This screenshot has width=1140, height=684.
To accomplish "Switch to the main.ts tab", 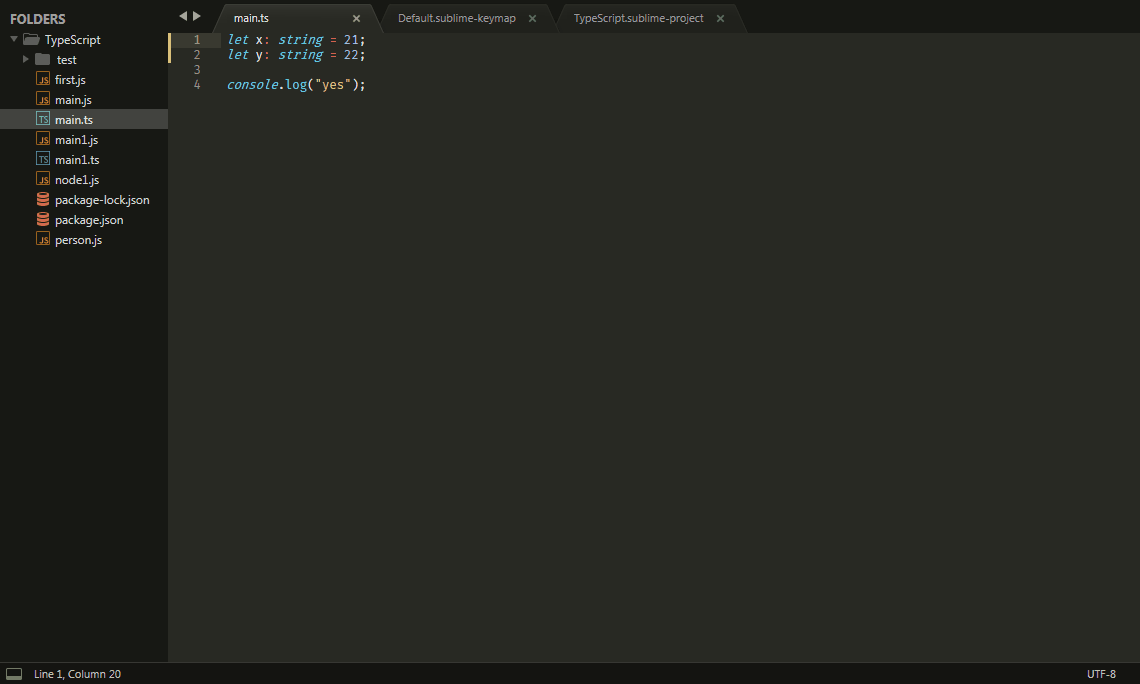I will pyautogui.click(x=252, y=18).
